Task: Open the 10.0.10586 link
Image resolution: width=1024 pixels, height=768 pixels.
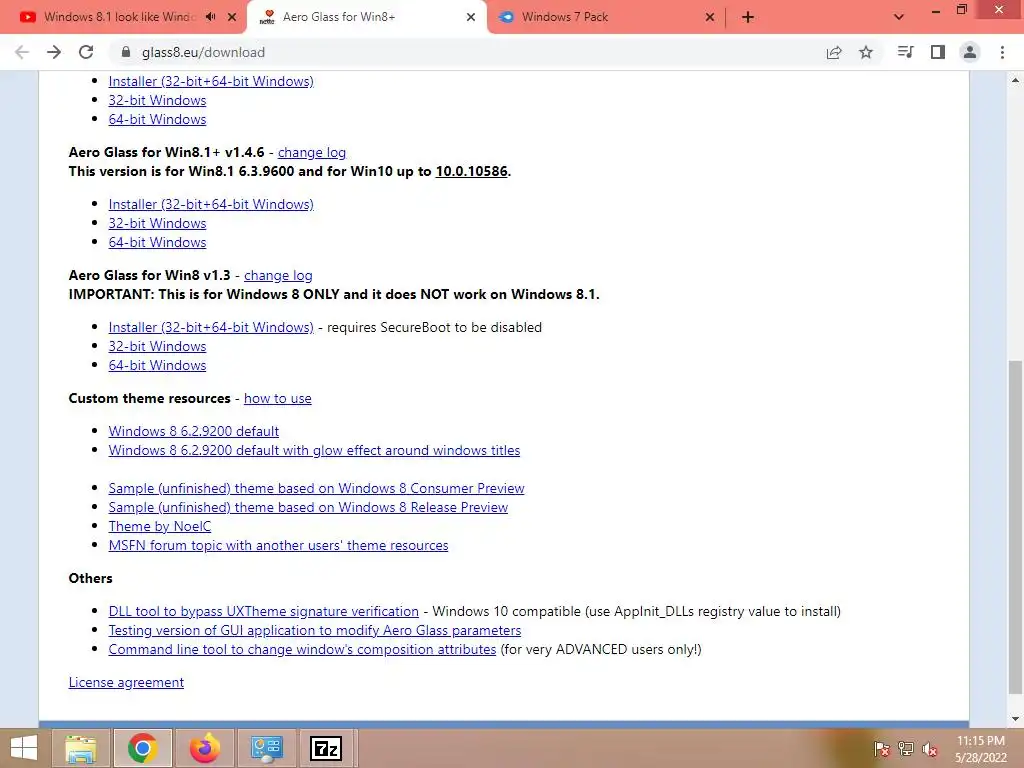Action: click(x=472, y=171)
